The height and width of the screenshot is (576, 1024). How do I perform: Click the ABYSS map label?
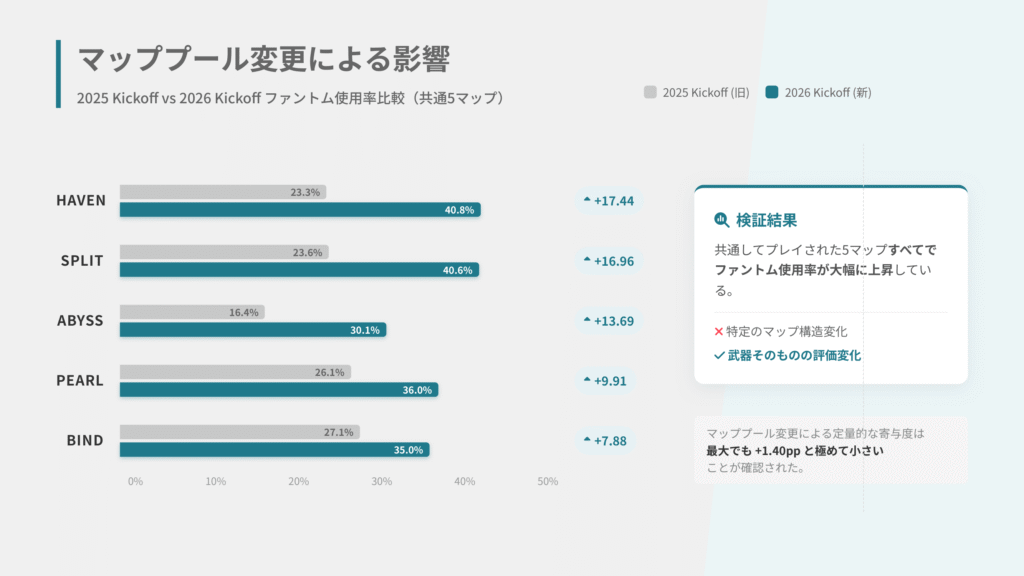[80, 321]
